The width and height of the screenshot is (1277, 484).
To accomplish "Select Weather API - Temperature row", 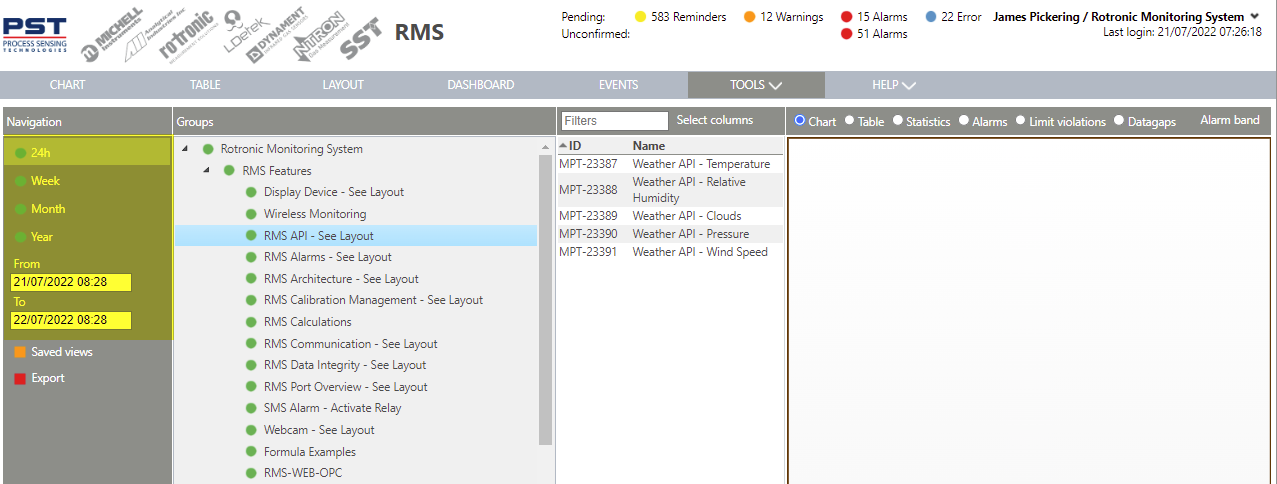I will pyautogui.click(x=670, y=164).
